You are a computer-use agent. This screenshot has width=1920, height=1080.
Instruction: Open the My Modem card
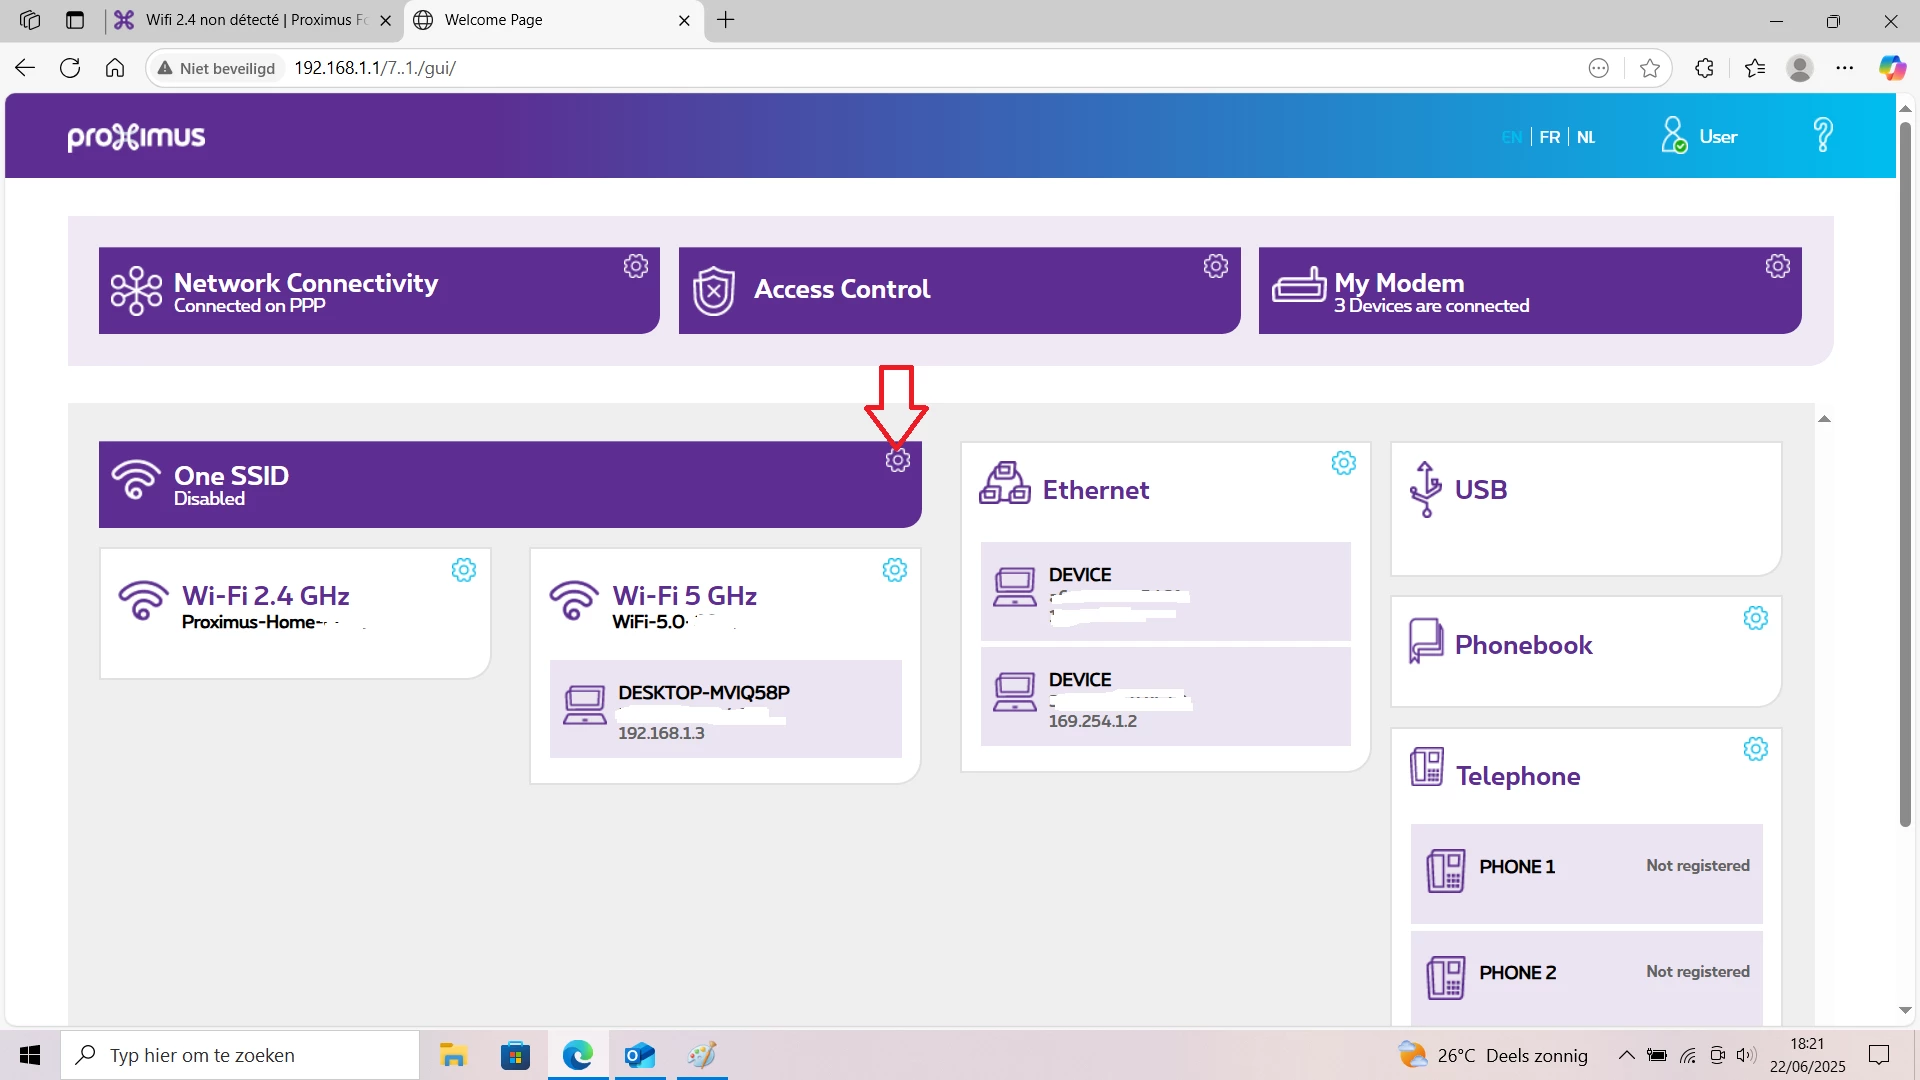click(1530, 291)
